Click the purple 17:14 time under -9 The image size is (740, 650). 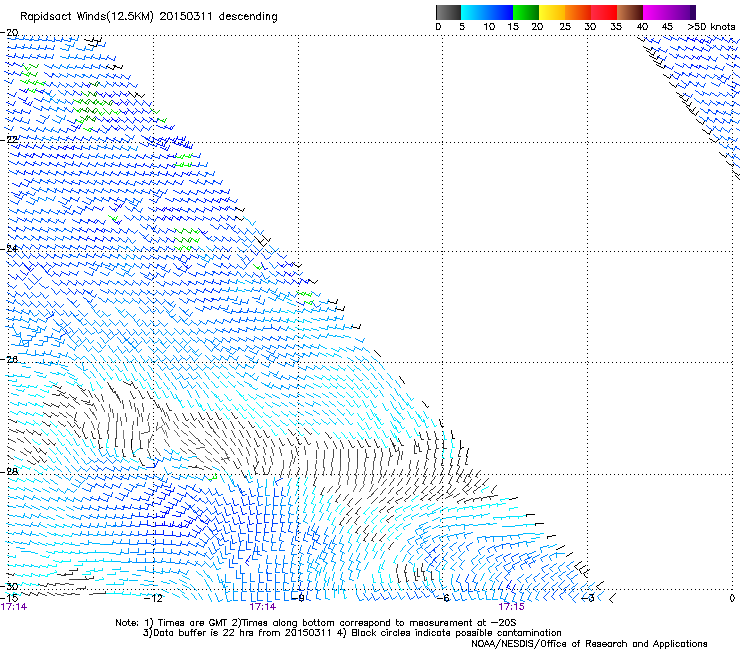[x=263, y=607]
